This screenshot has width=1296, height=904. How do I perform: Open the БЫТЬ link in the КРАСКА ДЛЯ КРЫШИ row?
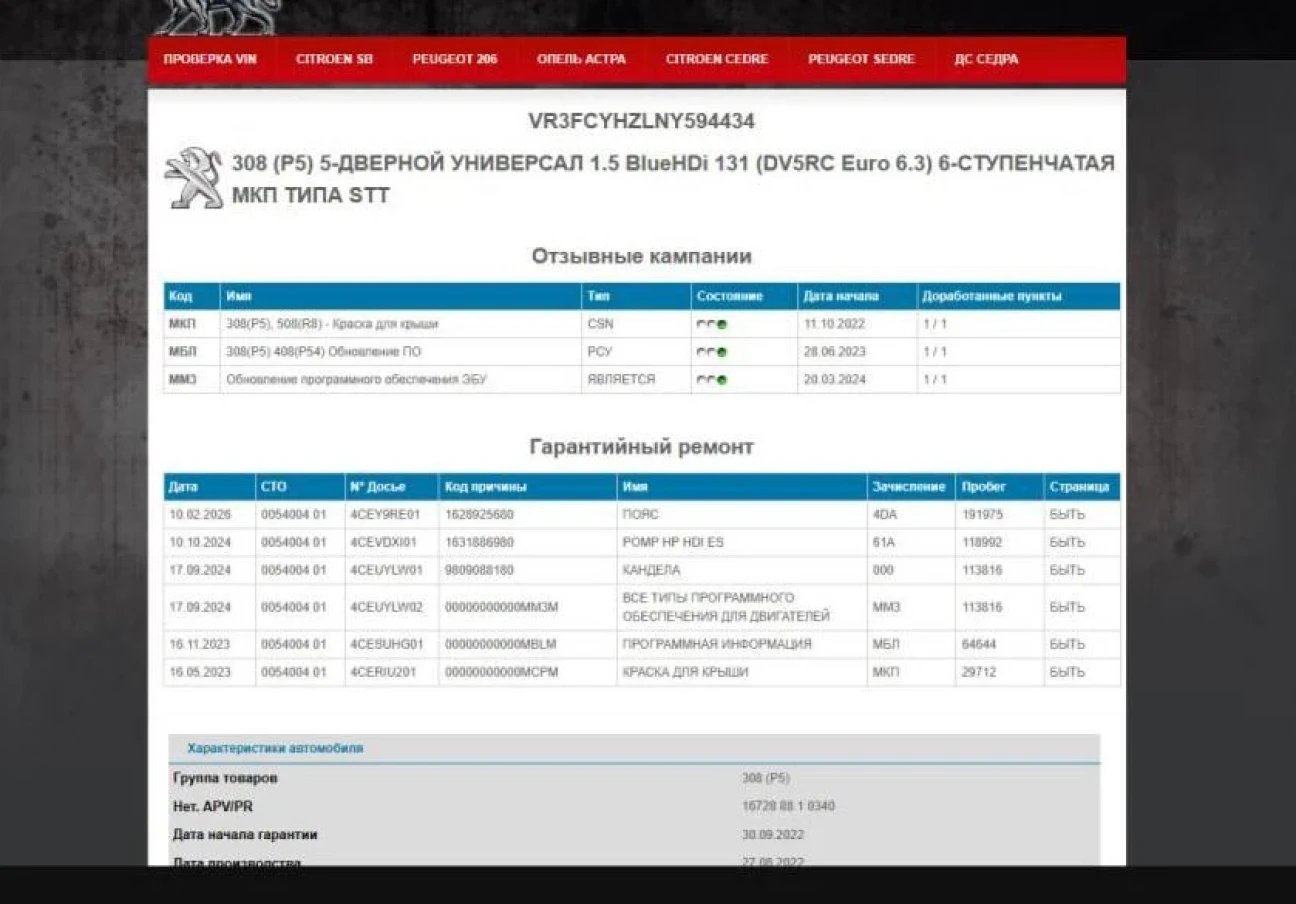(1067, 672)
